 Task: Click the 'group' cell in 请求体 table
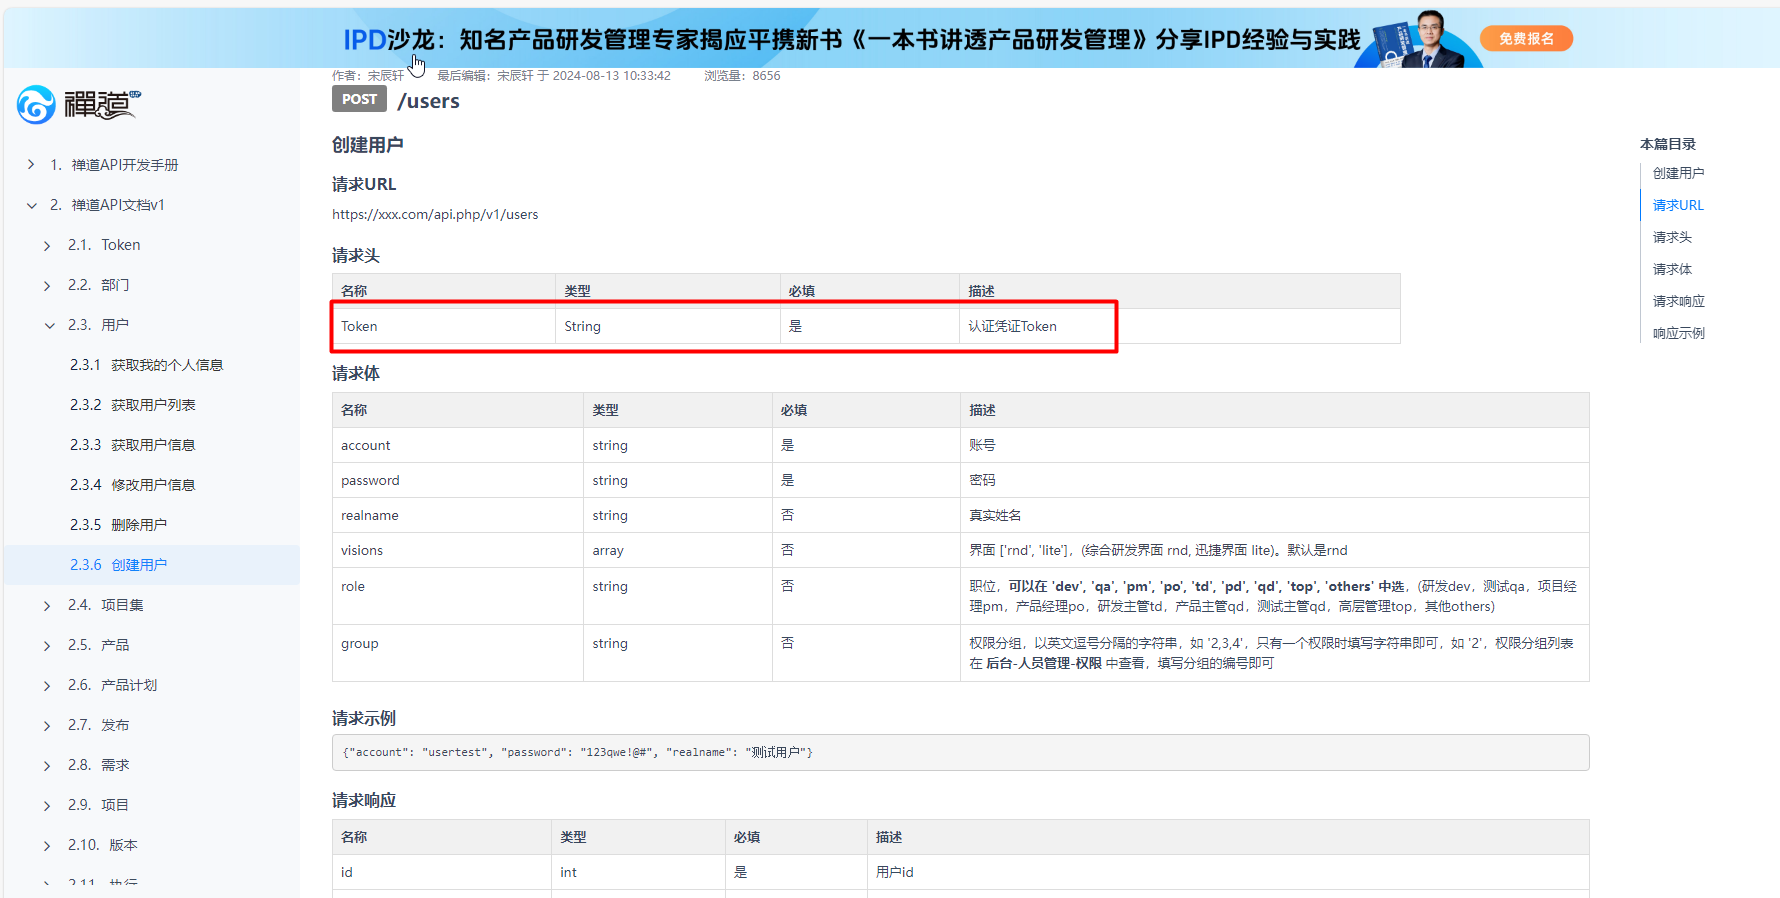click(458, 653)
